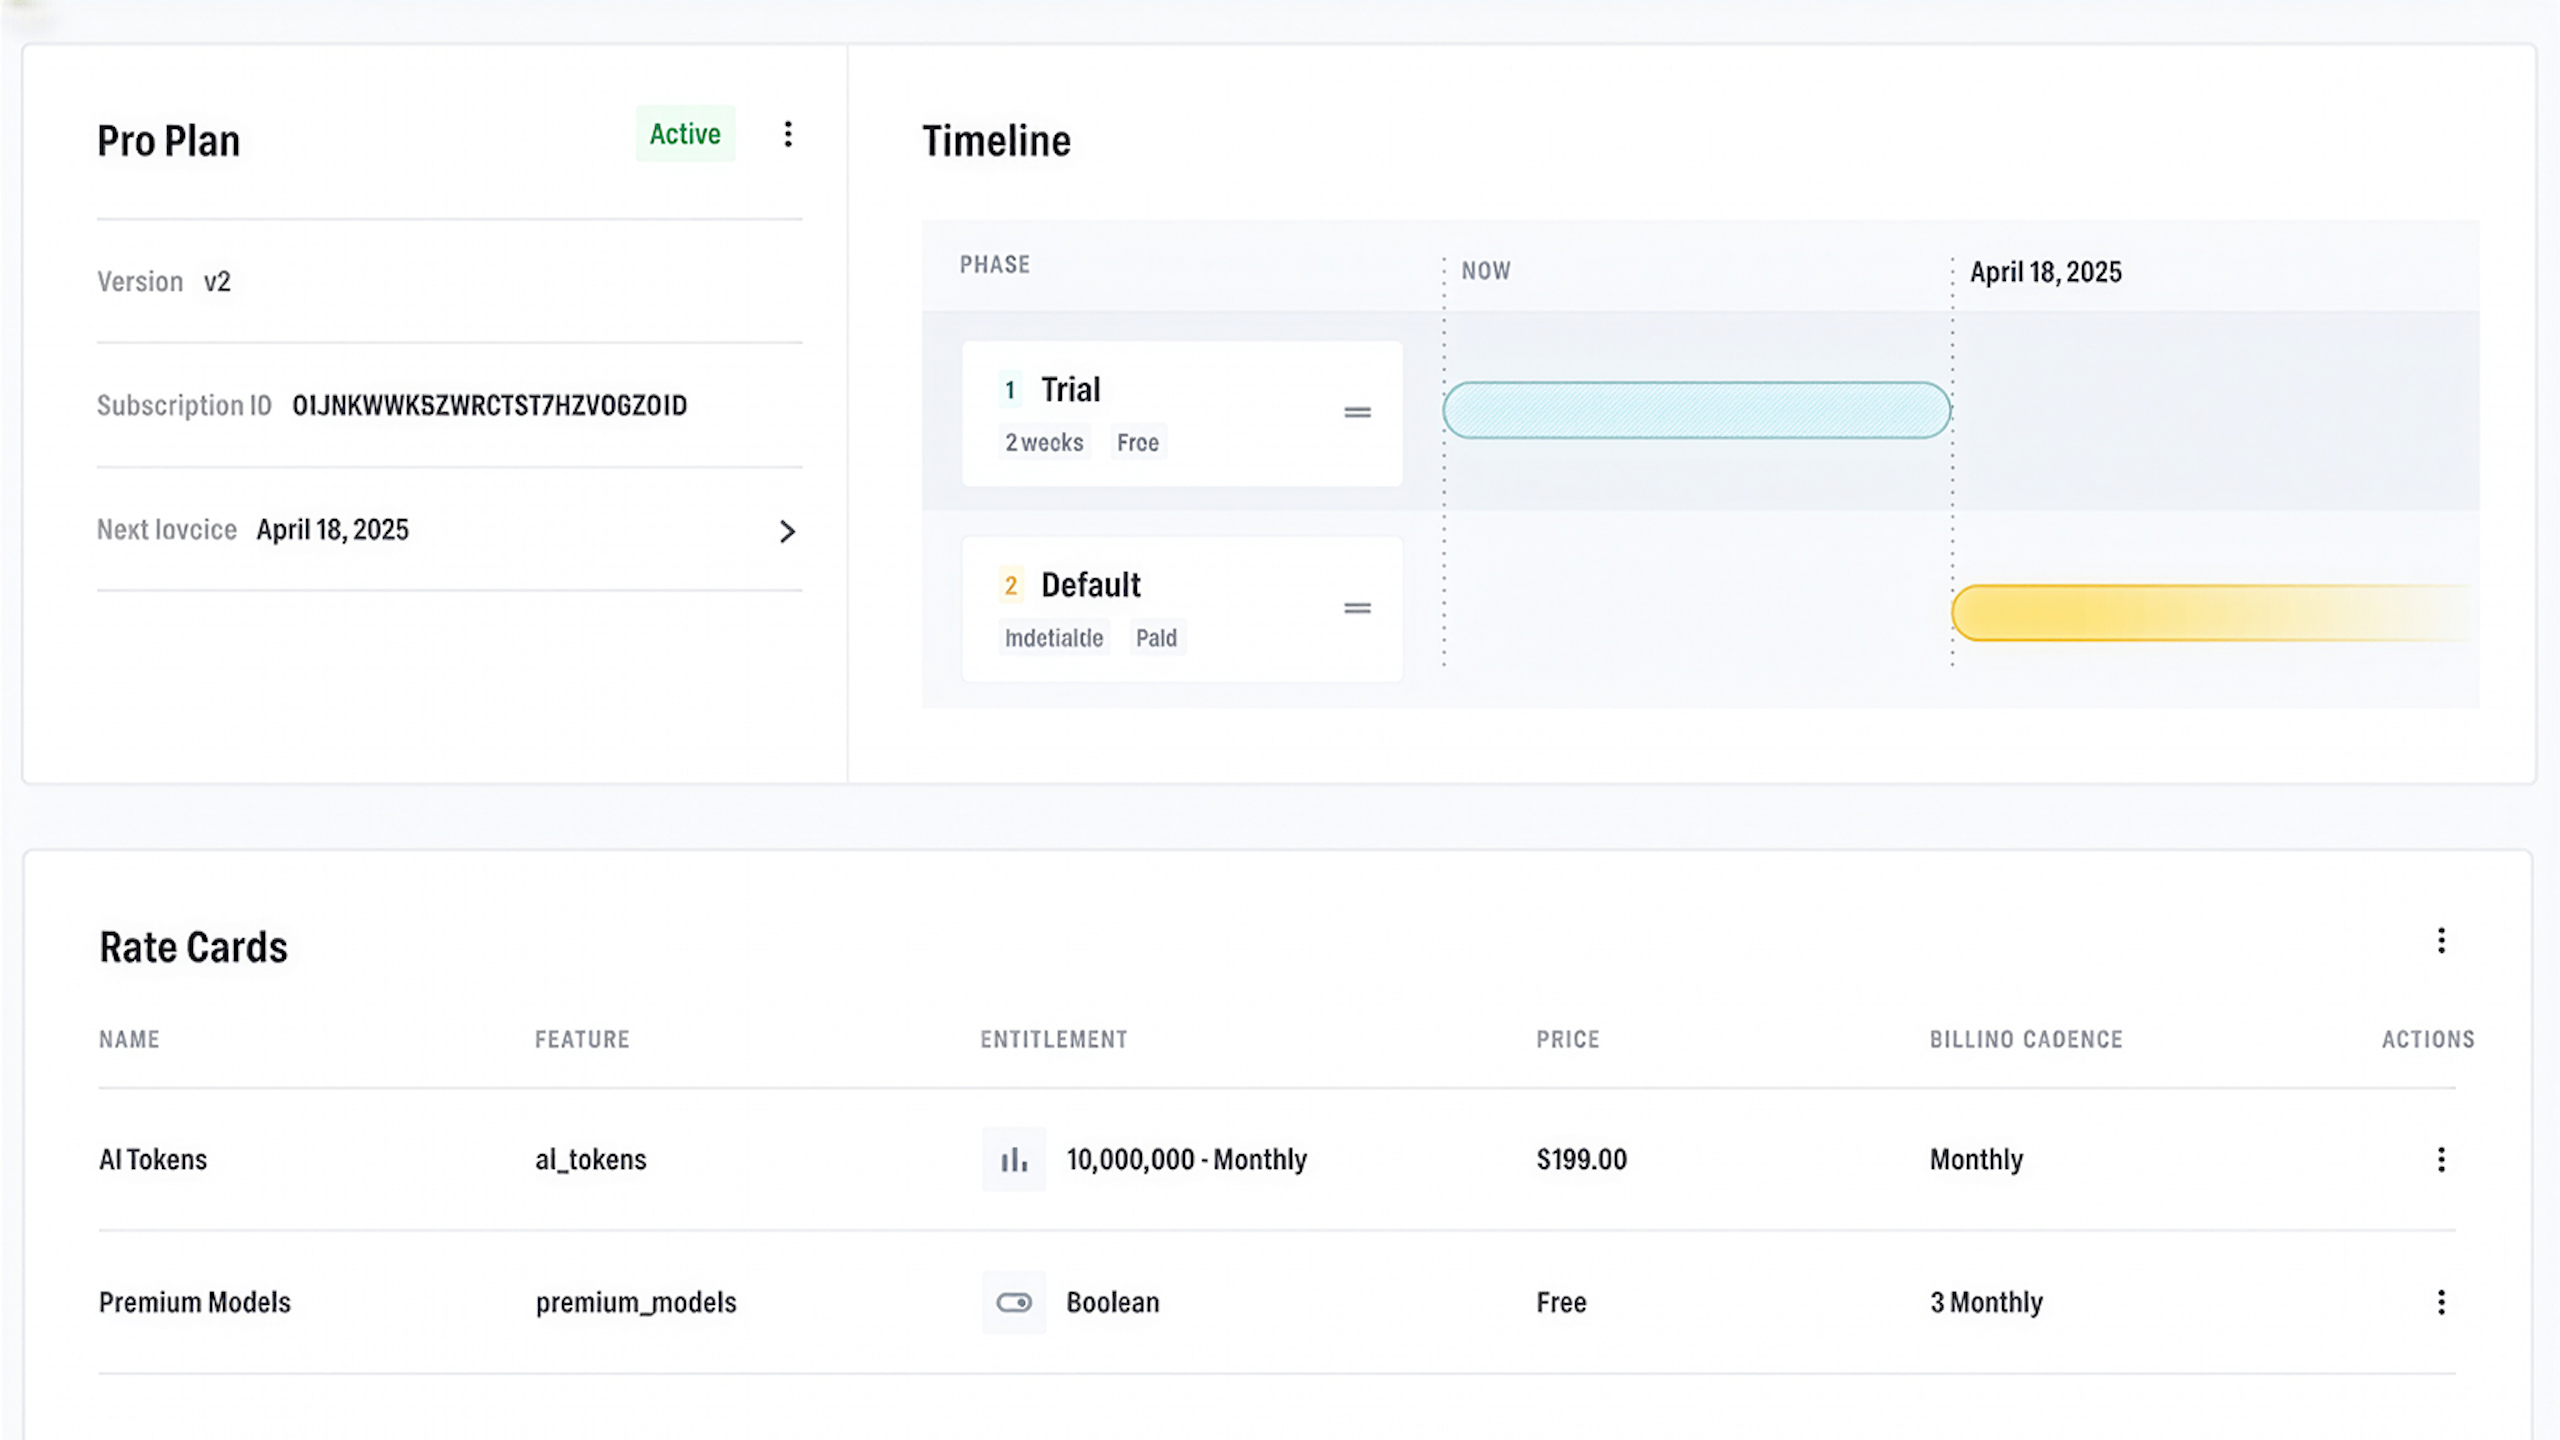Sort by Name column header
Image resolution: width=2560 pixels, height=1440 pixels.
(x=129, y=1039)
